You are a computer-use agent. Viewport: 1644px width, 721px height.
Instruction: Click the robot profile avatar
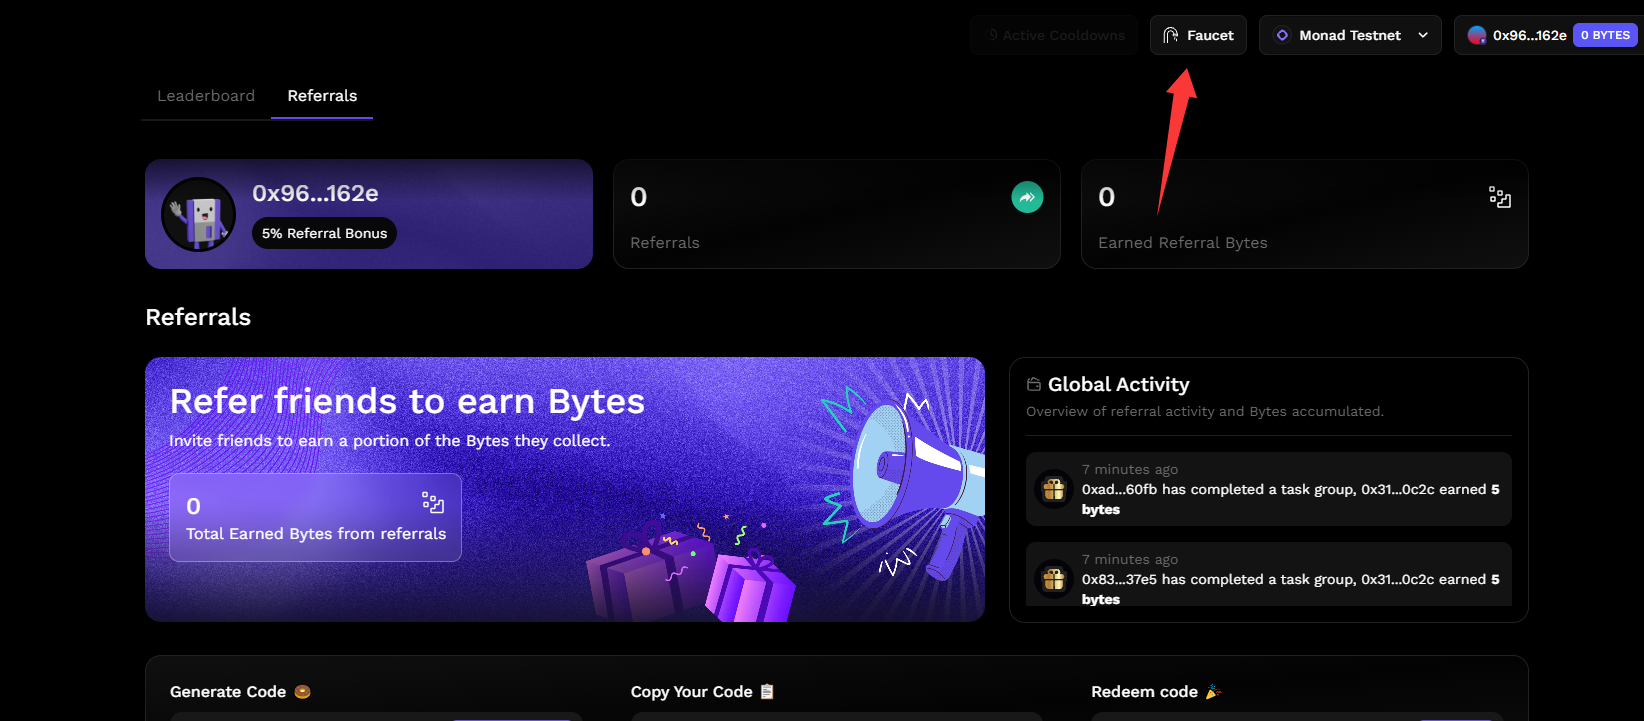[x=198, y=214]
